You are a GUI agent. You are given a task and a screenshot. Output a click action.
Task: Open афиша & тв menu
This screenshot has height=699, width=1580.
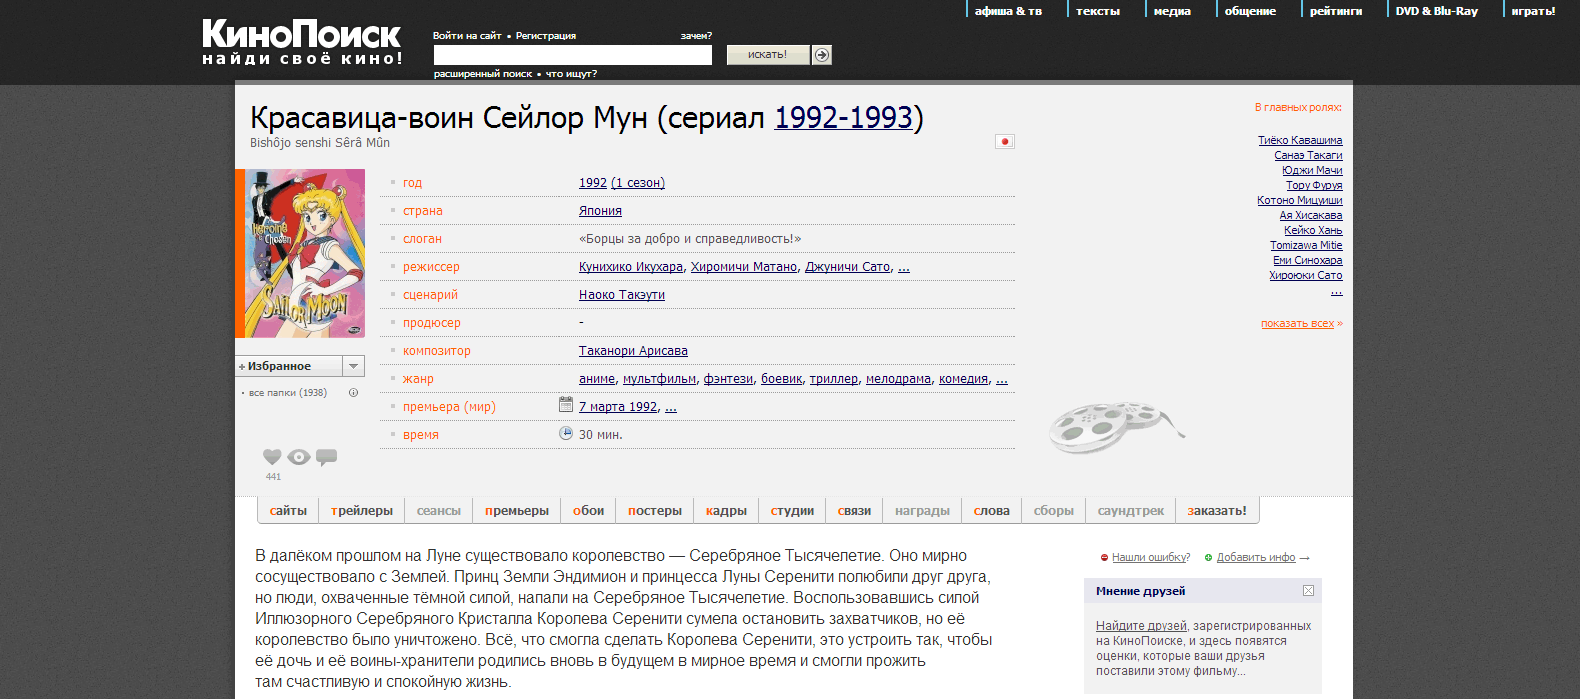tap(1008, 11)
